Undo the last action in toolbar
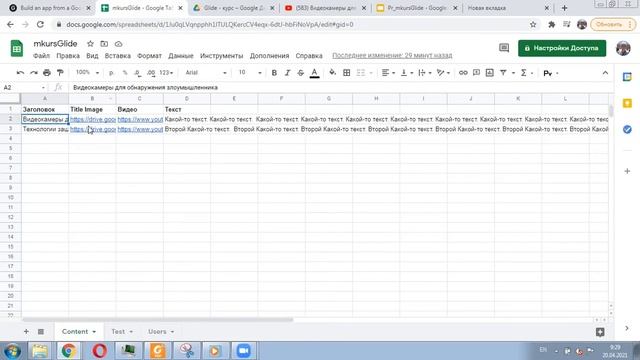This screenshot has width=640, height=360. point(20,73)
